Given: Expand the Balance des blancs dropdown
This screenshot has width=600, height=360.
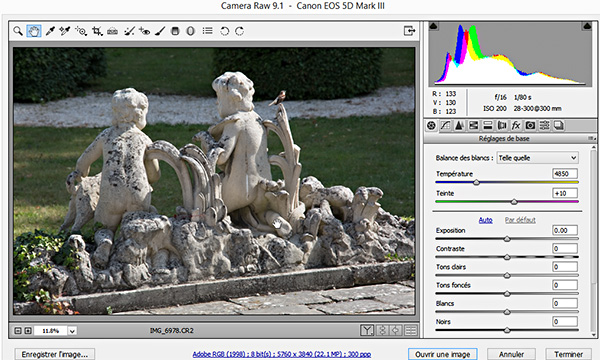Looking at the screenshot, I should 537,158.
